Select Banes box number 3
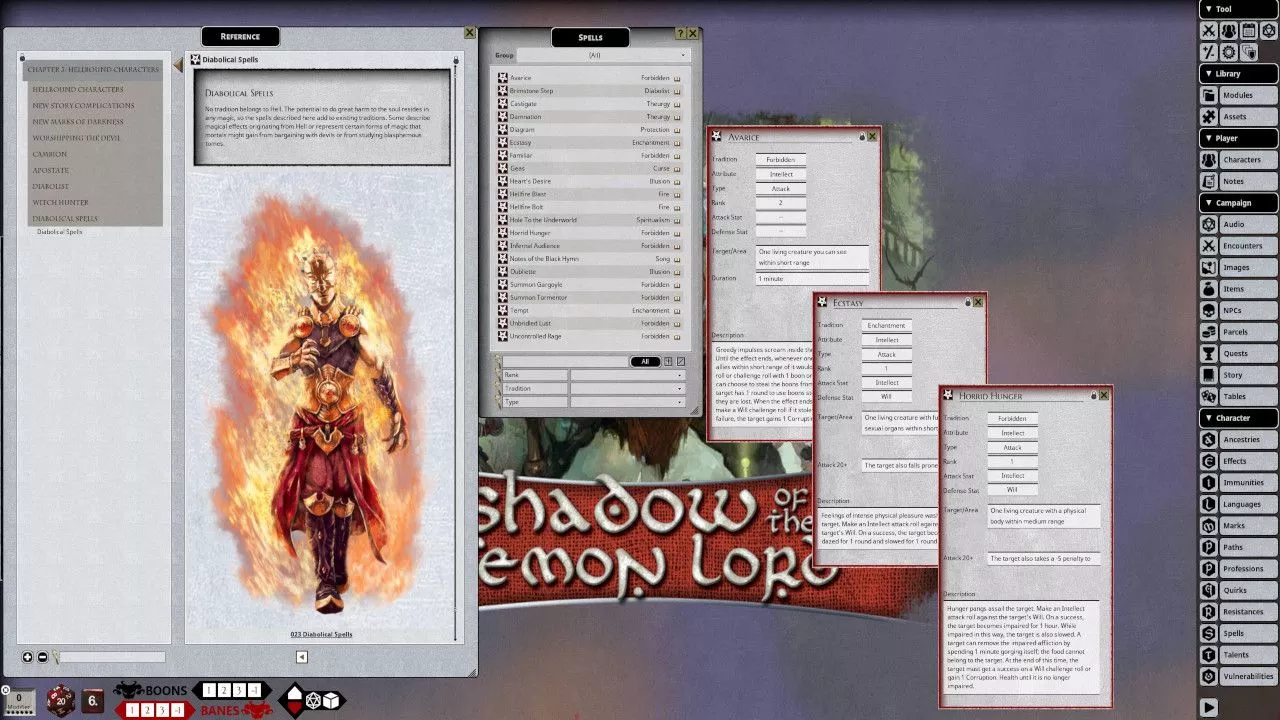Image resolution: width=1280 pixels, height=720 pixels. [162, 711]
